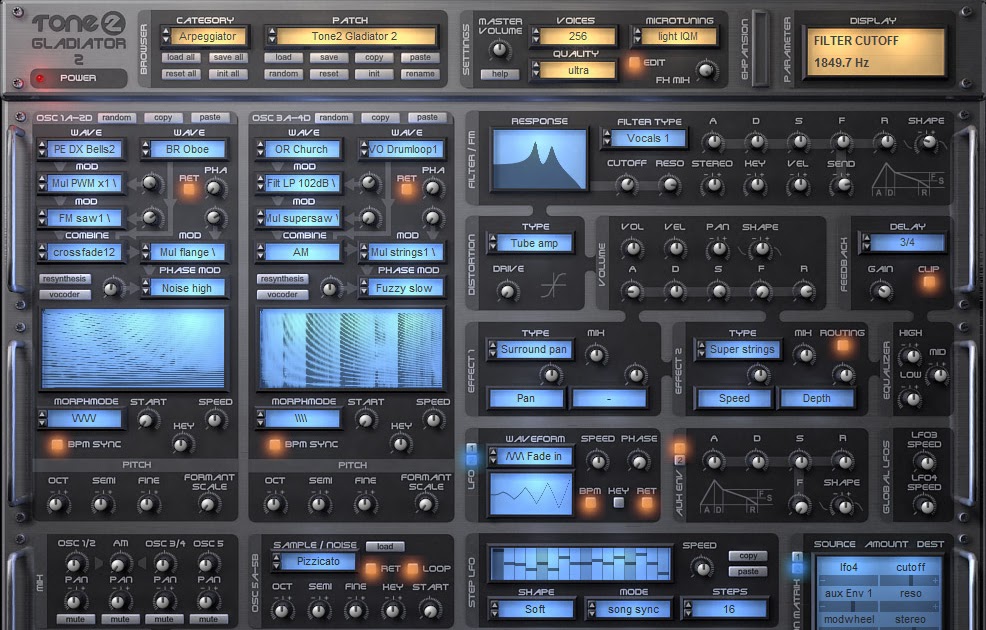986x630 pixels.
Task: Toggle Effect 2 ROUTING light
Action: click(x=843, y=345)
